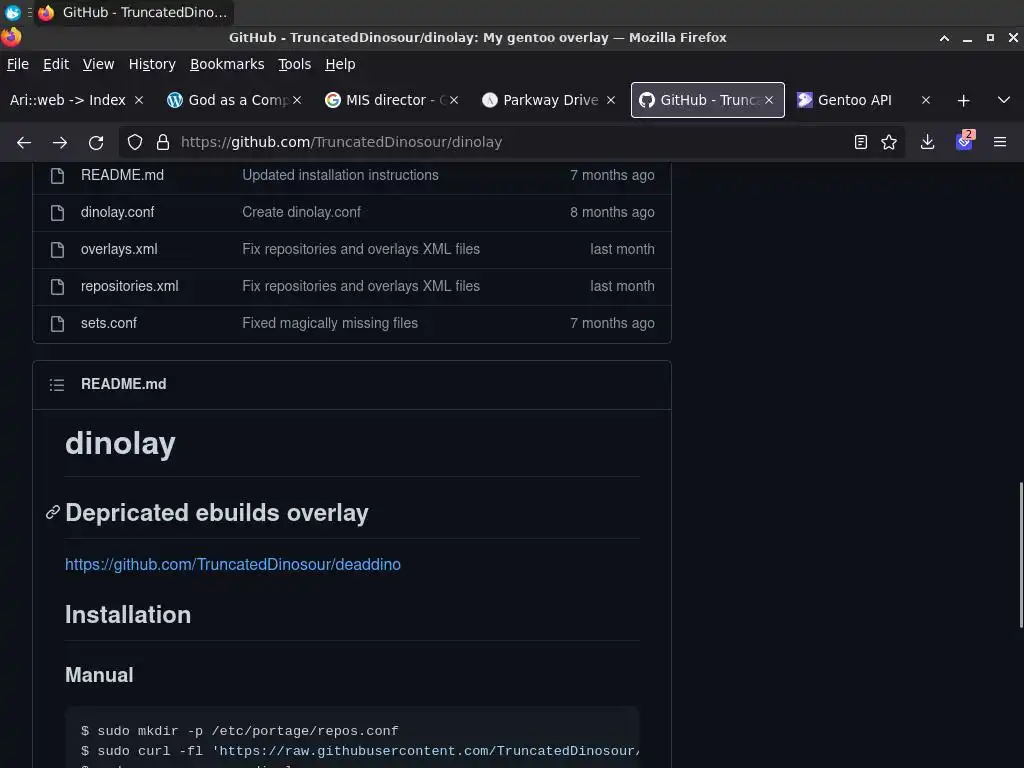Open commit 'Updated installation instructions'

click(x=340, y=175)
